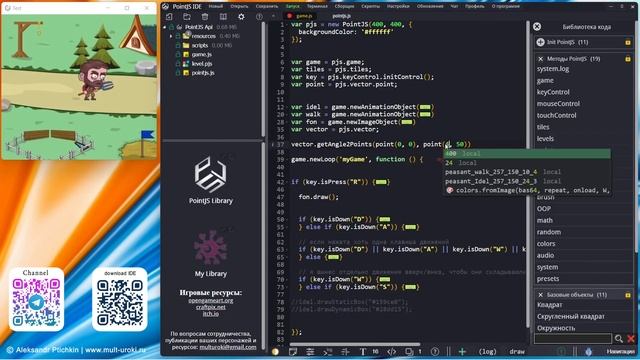640x360 pixels.
Task: Open the Настройки menu
Action: click(398, 6)
